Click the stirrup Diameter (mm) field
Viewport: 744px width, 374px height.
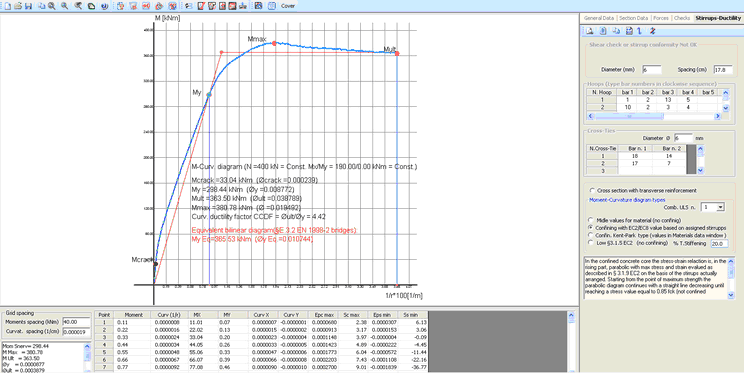651,70
